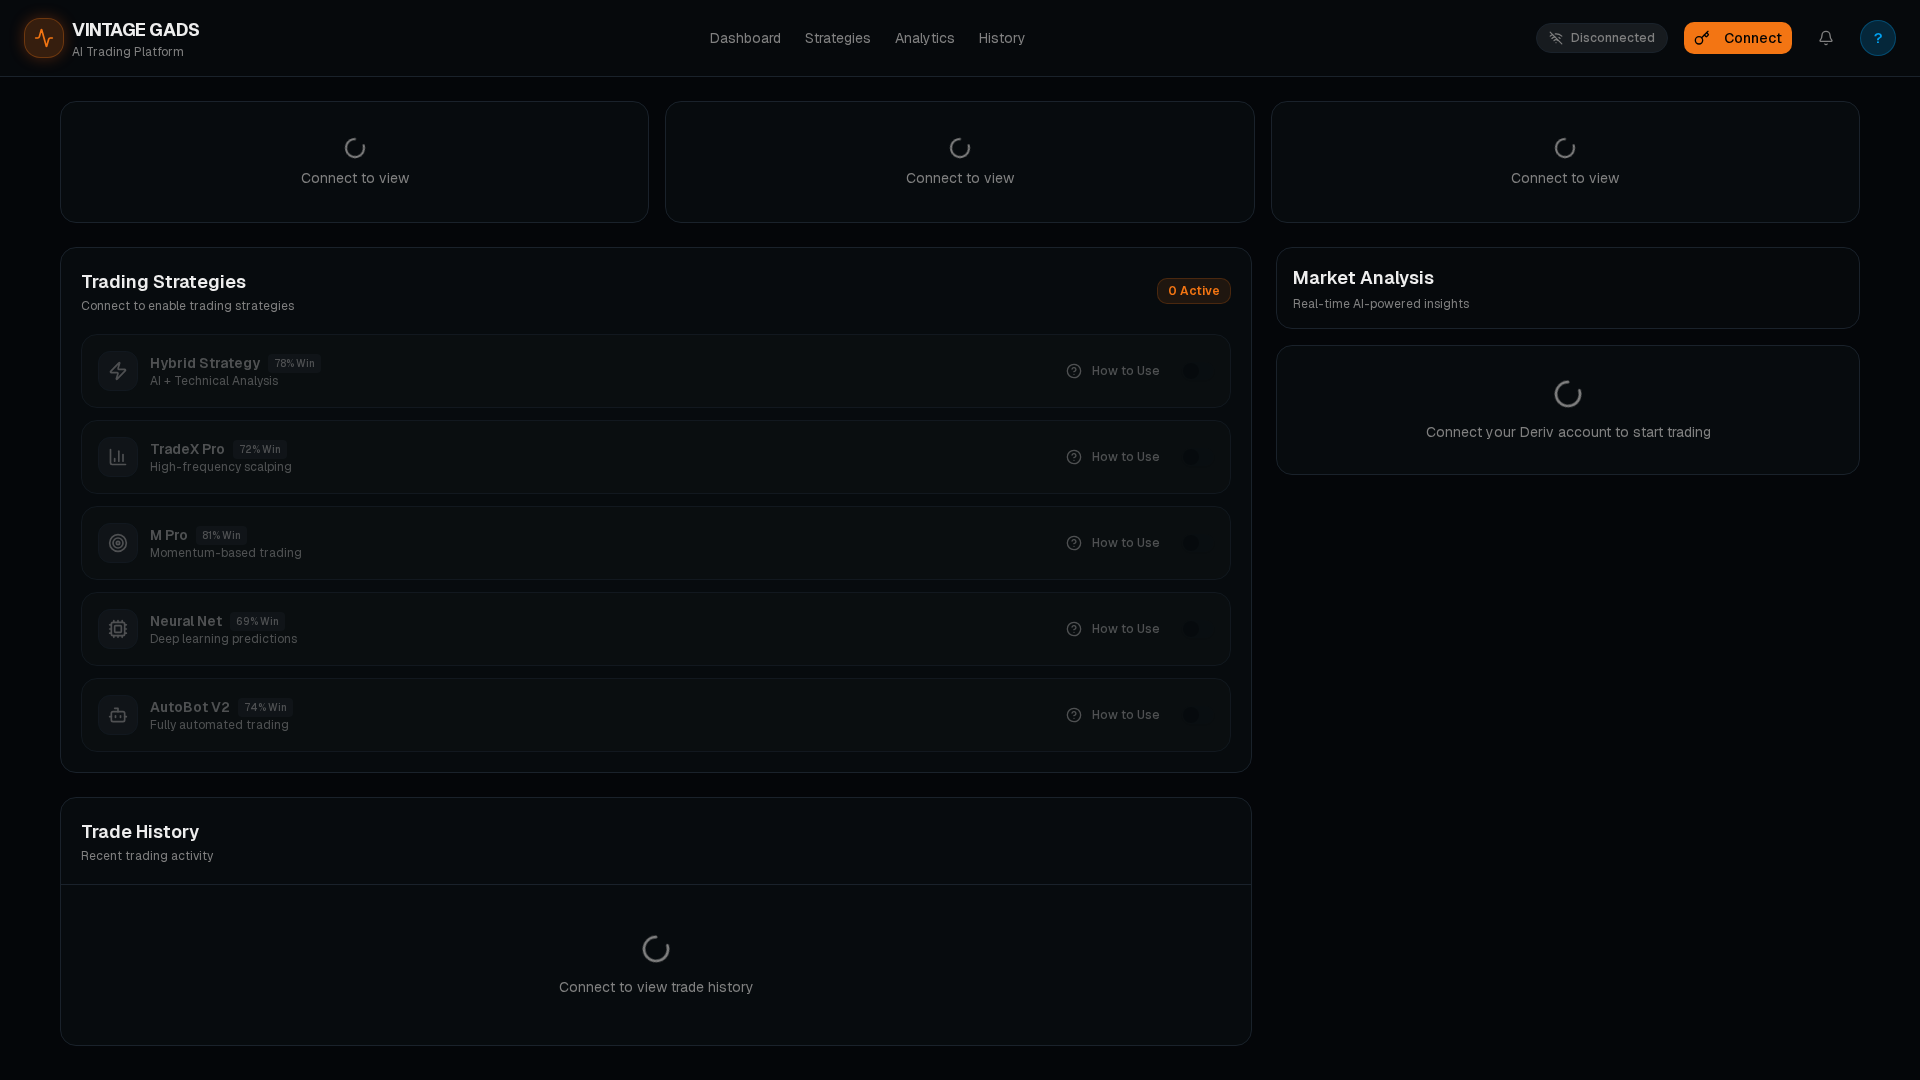Click the question icon beside AutoBot V2's How to Use
The image size is (1920, 1080).
[x=1074, y=715]
